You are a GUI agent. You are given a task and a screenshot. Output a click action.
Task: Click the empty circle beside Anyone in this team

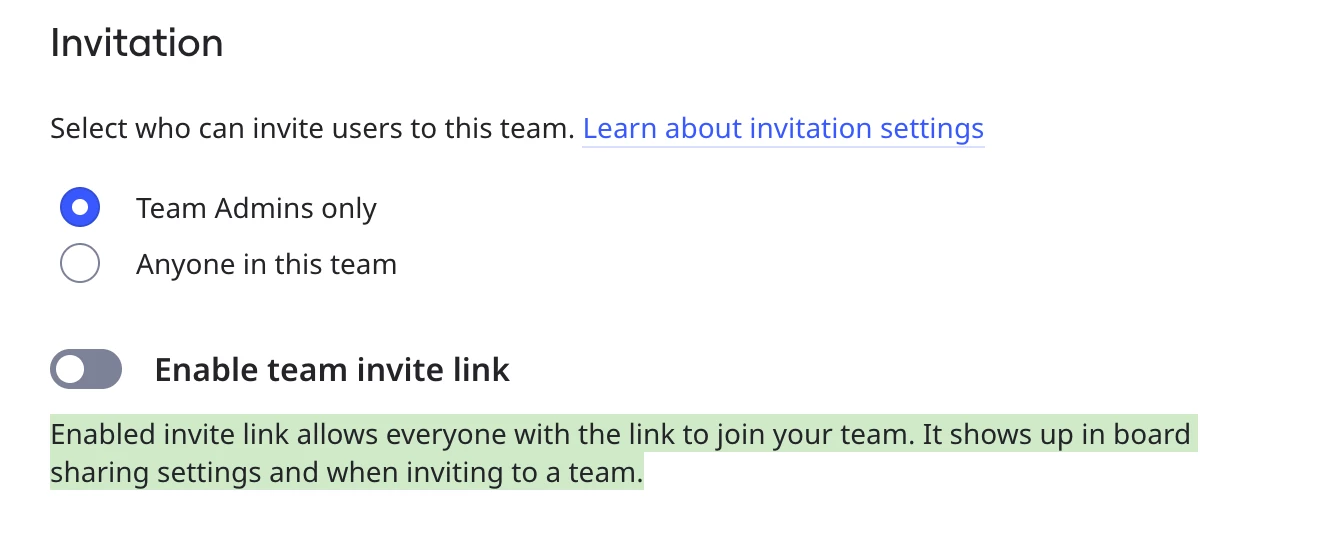click(80, 264)
